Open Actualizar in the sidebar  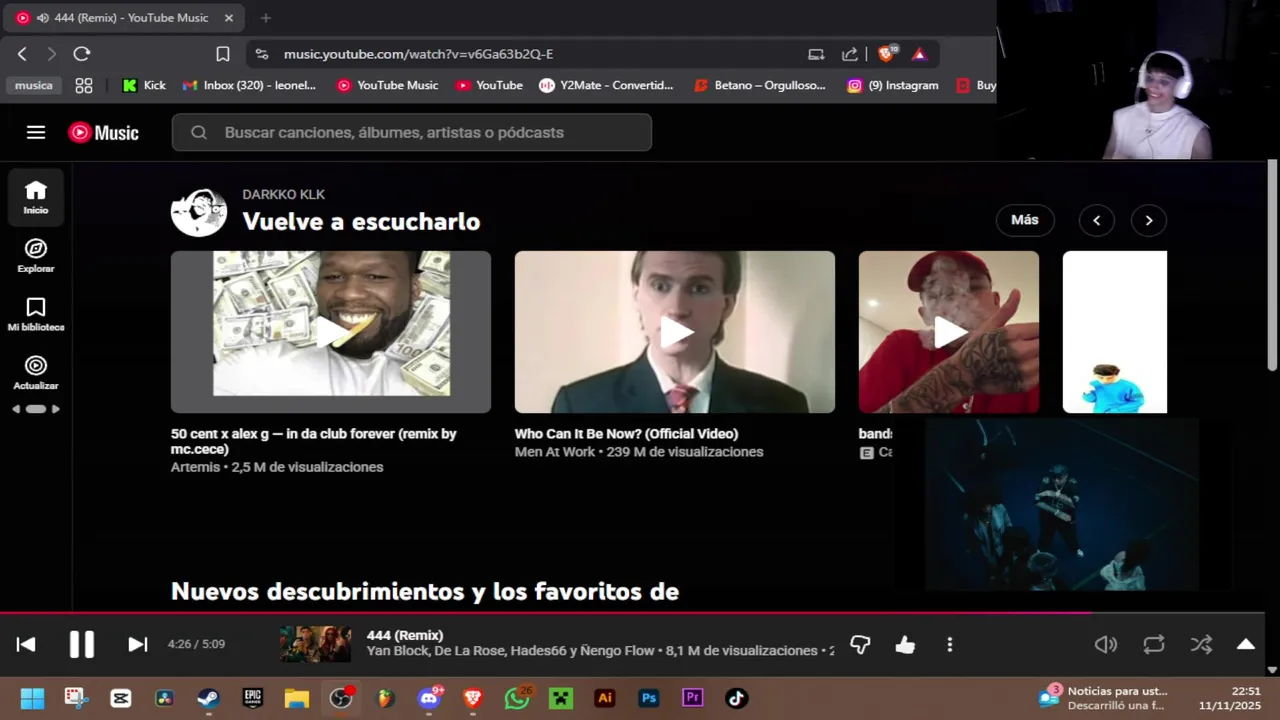tap(36, 373)
